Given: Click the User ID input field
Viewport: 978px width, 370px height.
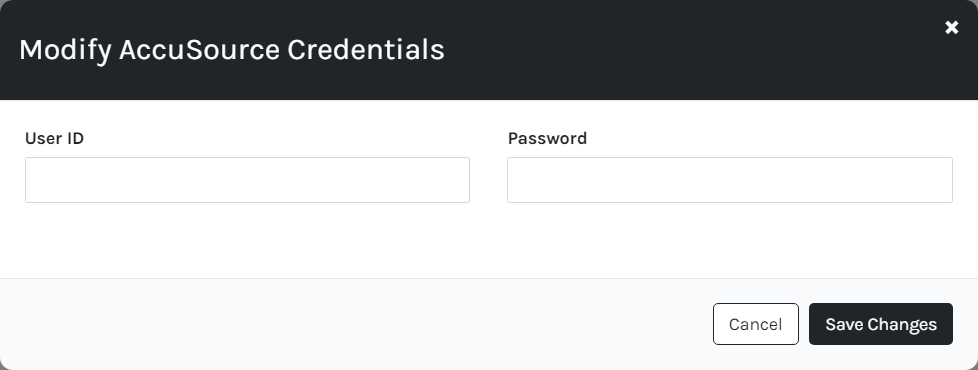Looking at the screenshot, I should 247,180.
